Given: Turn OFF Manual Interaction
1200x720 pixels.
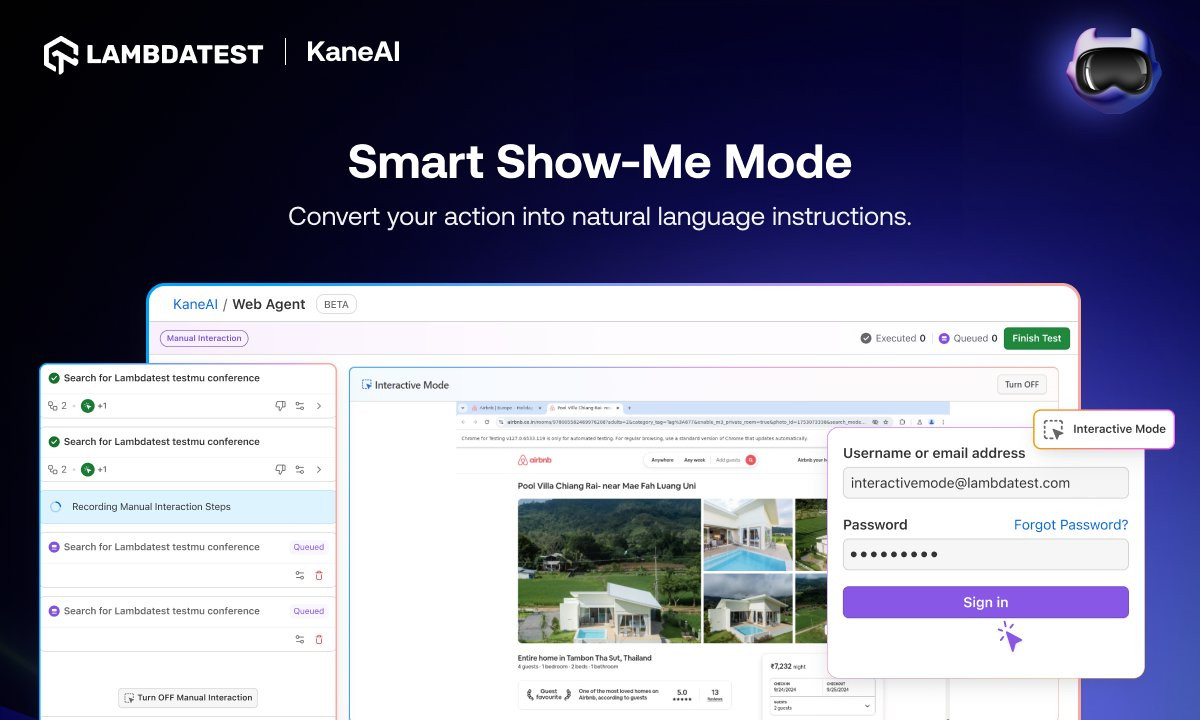Looking at the screenshot, I should pos(187,698).
